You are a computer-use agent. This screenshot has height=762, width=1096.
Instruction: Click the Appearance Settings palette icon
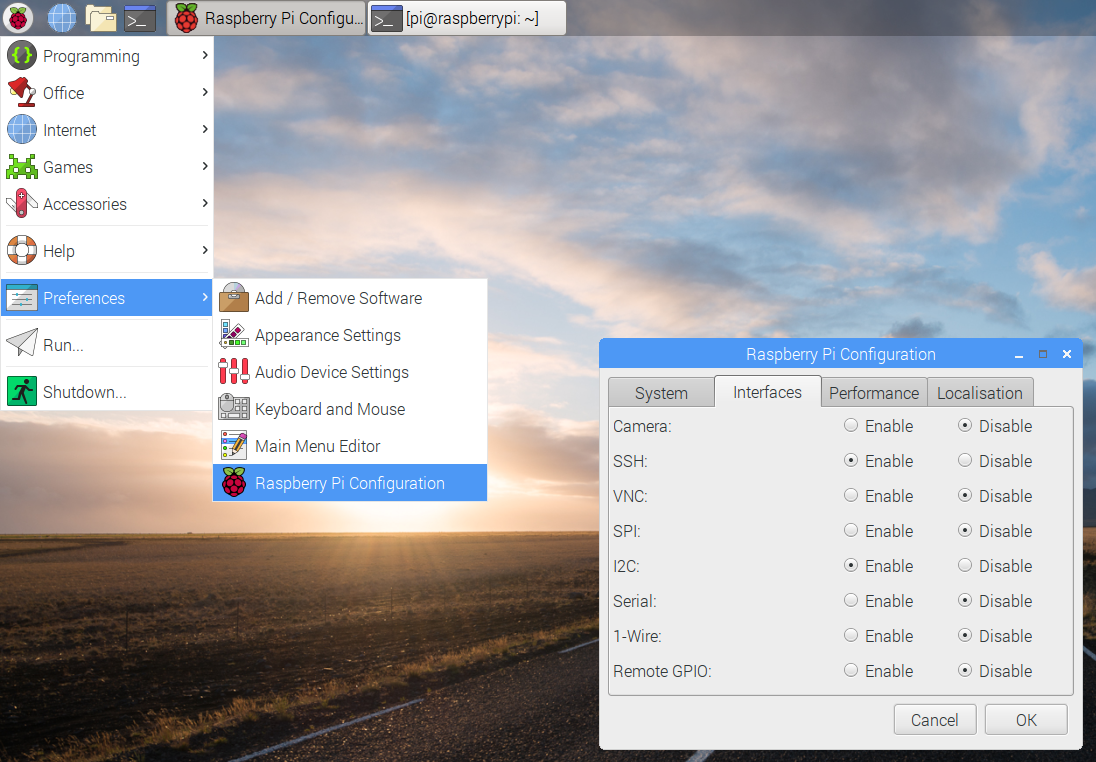point(233,334)
